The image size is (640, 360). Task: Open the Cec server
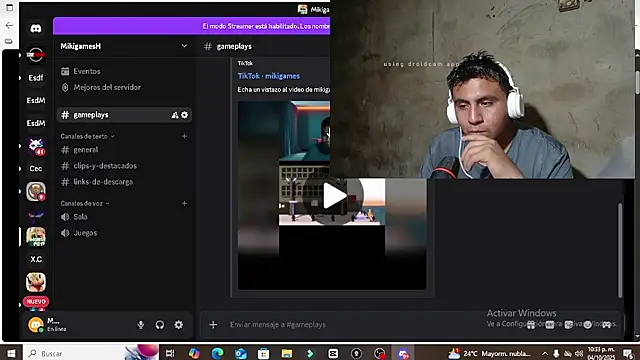[36, 169]
